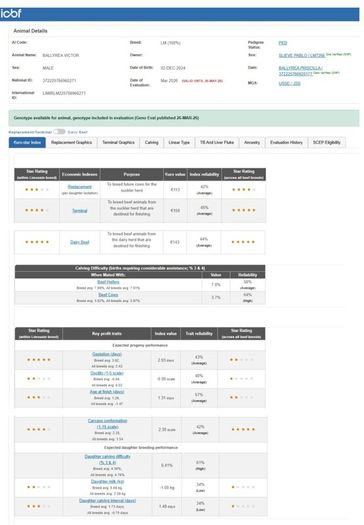Open the SCEP Eligibility tab

coord(326,142)
